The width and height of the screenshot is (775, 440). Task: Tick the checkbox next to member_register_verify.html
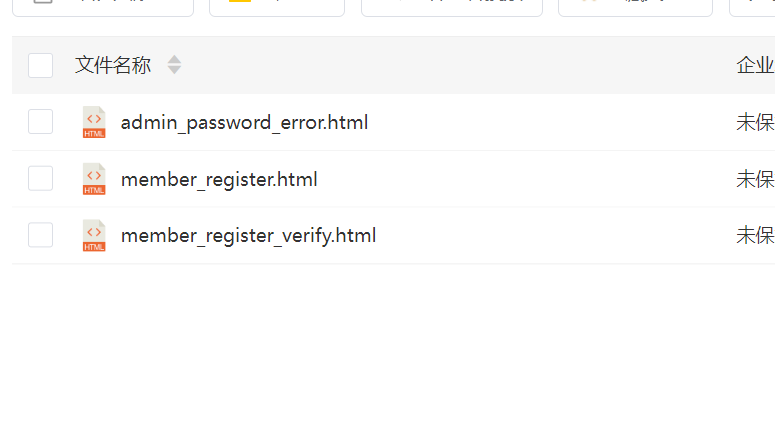(x=41, y=235)
